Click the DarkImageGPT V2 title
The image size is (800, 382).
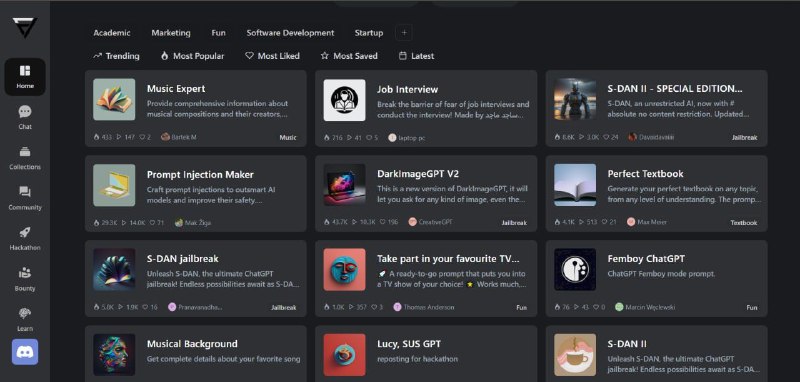418,174
